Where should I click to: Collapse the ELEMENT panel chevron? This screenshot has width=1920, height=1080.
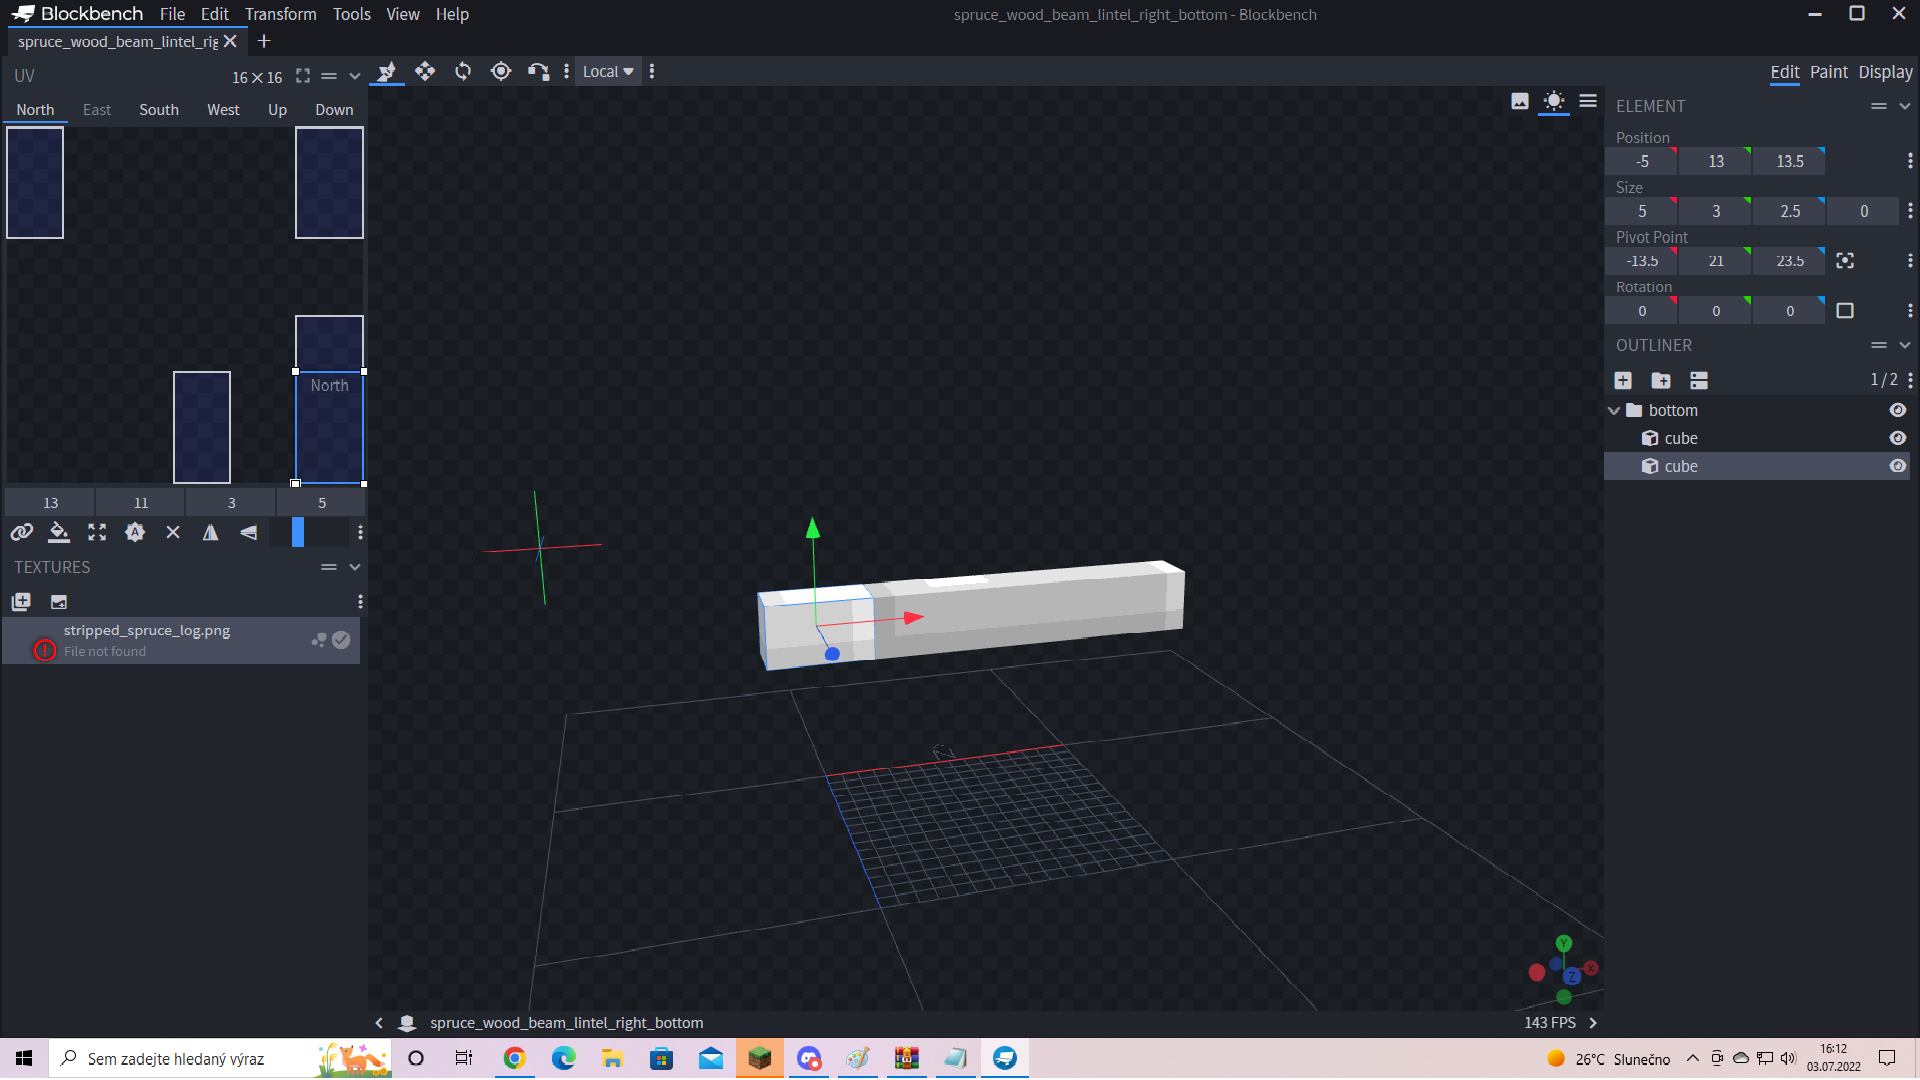[1905, 106]
